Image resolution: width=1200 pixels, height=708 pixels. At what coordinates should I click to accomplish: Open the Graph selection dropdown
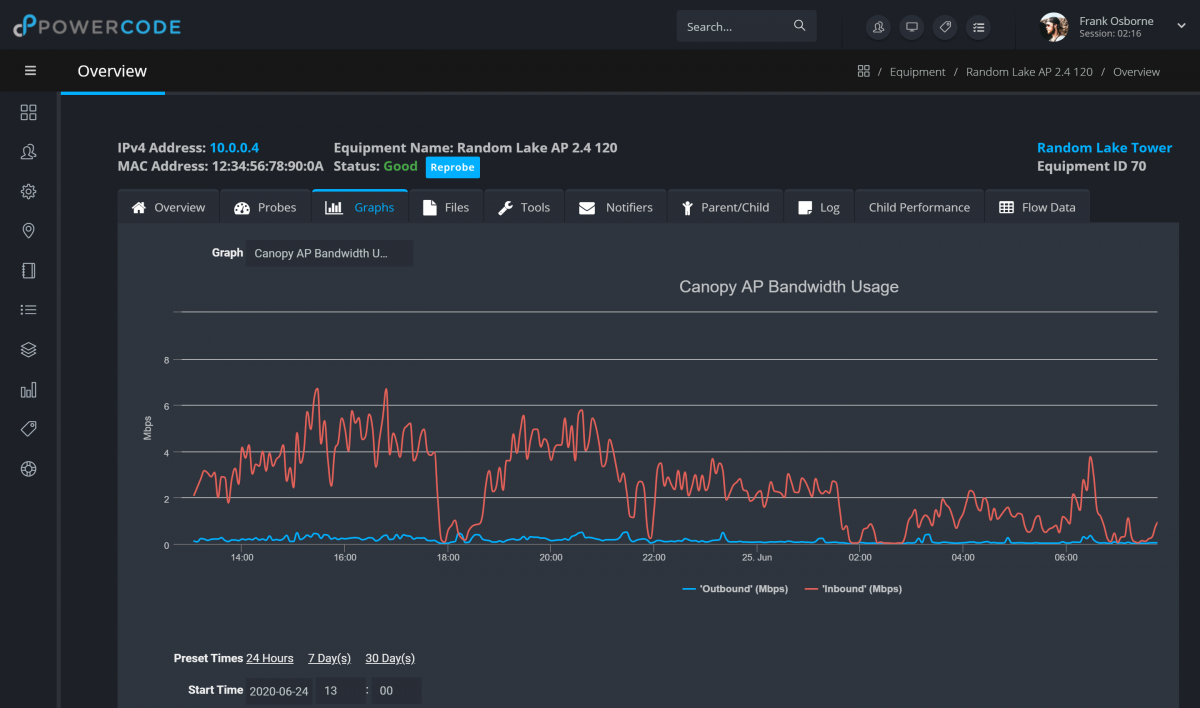click(329, 253)
